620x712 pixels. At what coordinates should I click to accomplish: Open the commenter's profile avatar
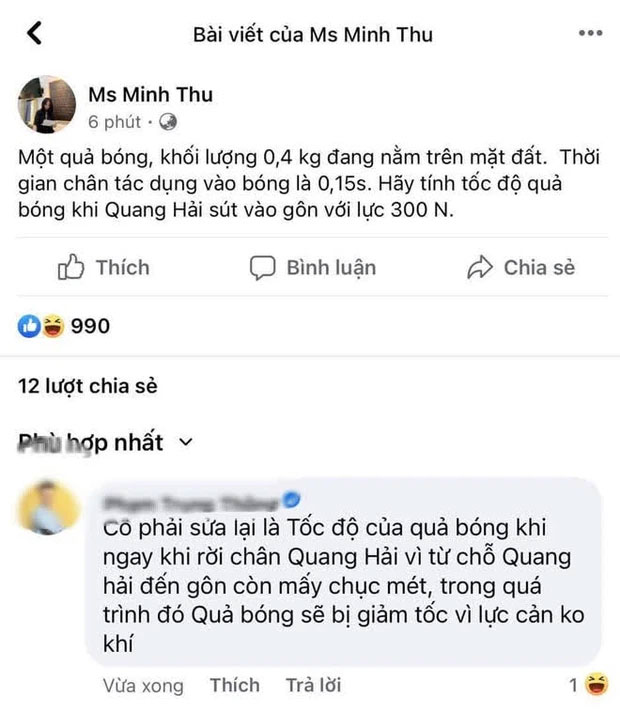tap(47, 507)
